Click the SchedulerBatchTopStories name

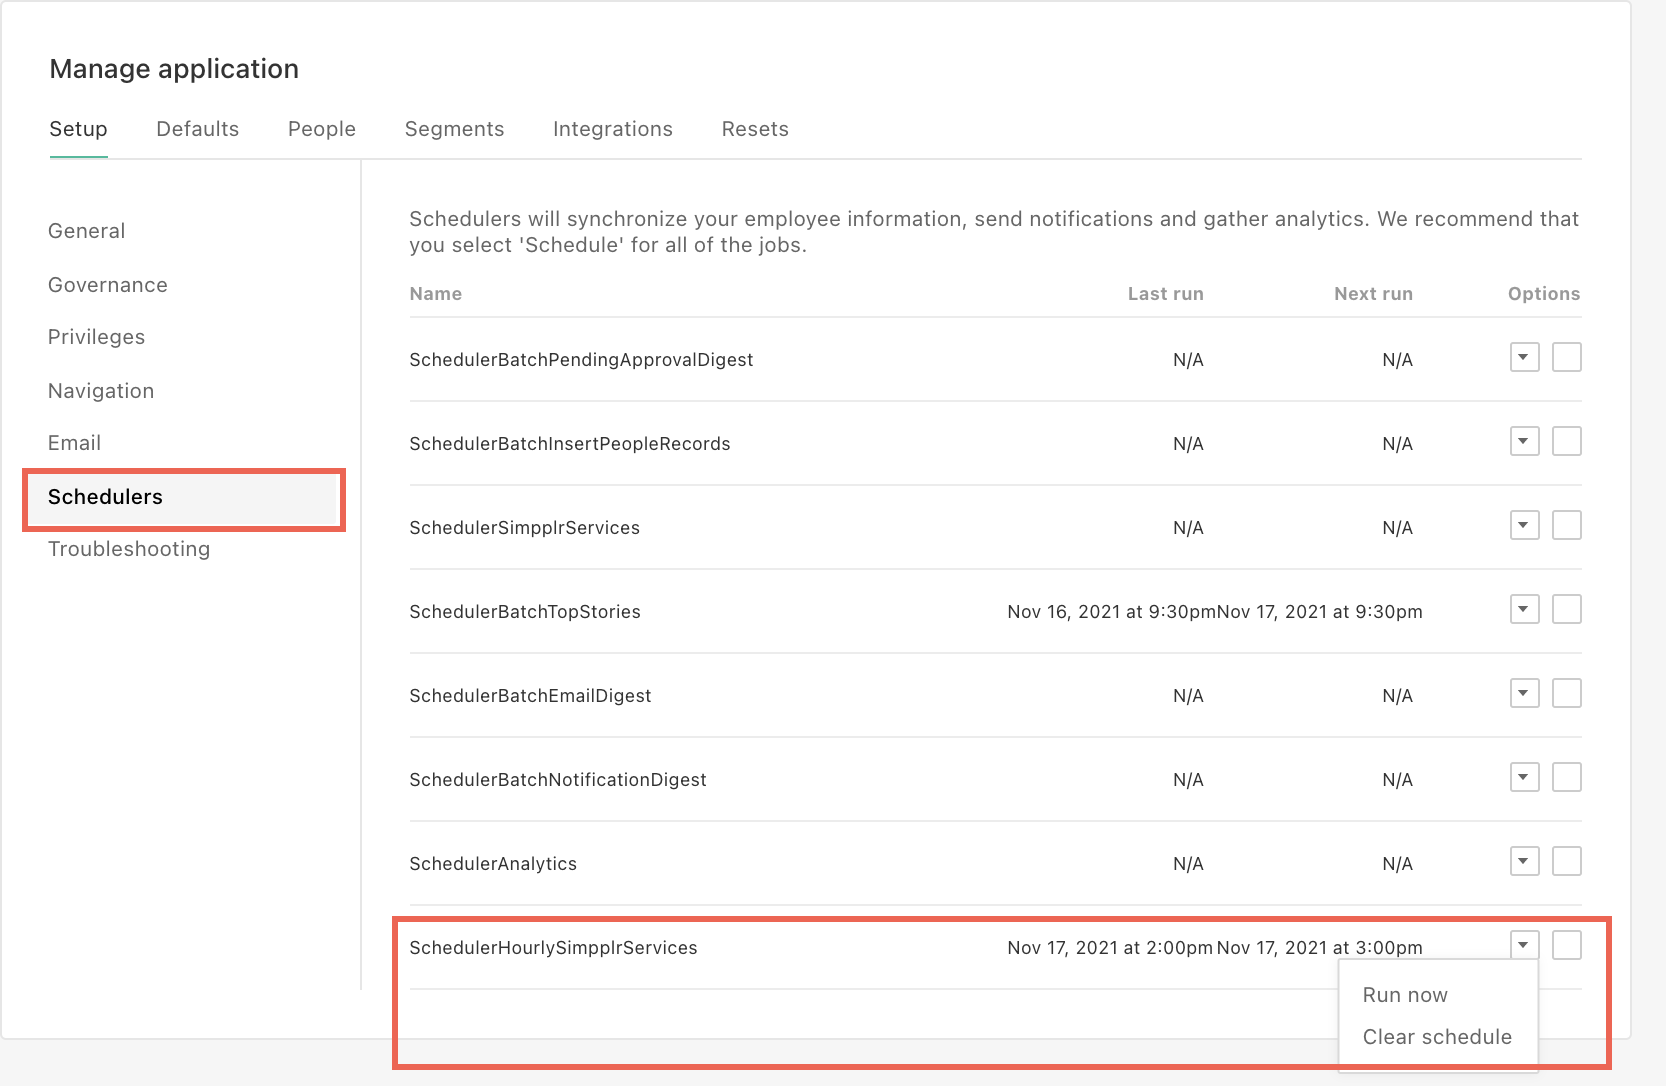(525, 612)
